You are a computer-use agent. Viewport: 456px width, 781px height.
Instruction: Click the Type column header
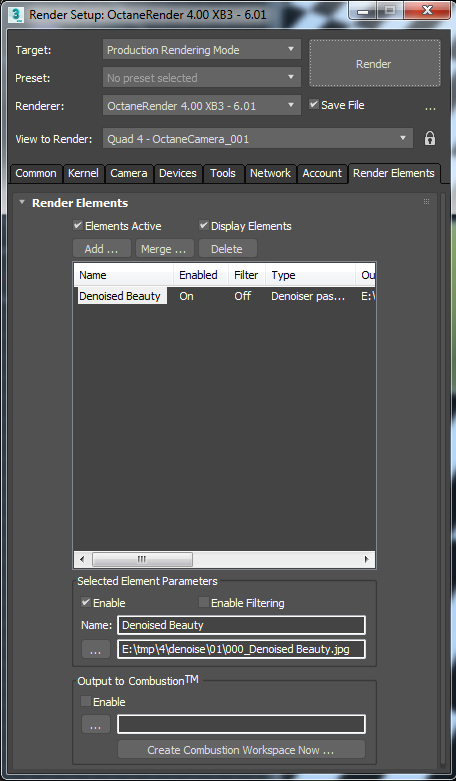tap(311, 275)
